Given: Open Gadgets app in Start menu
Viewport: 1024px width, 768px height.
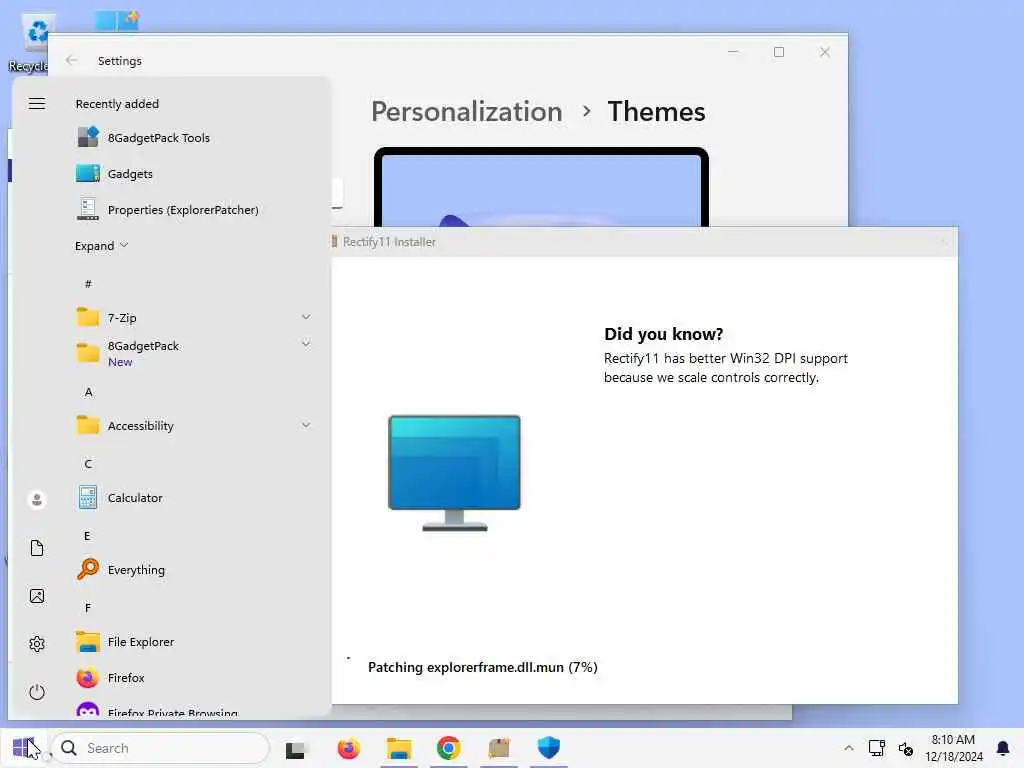Looking at the screenshot, I should pos(195,174).
